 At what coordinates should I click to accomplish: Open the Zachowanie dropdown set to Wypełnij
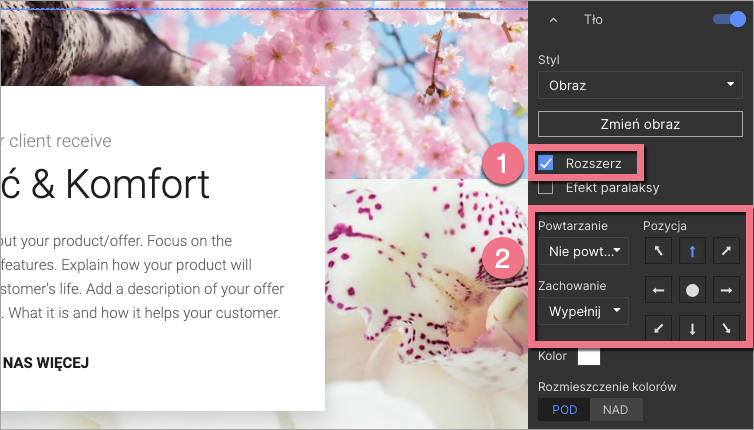click(x=584, y=311)
